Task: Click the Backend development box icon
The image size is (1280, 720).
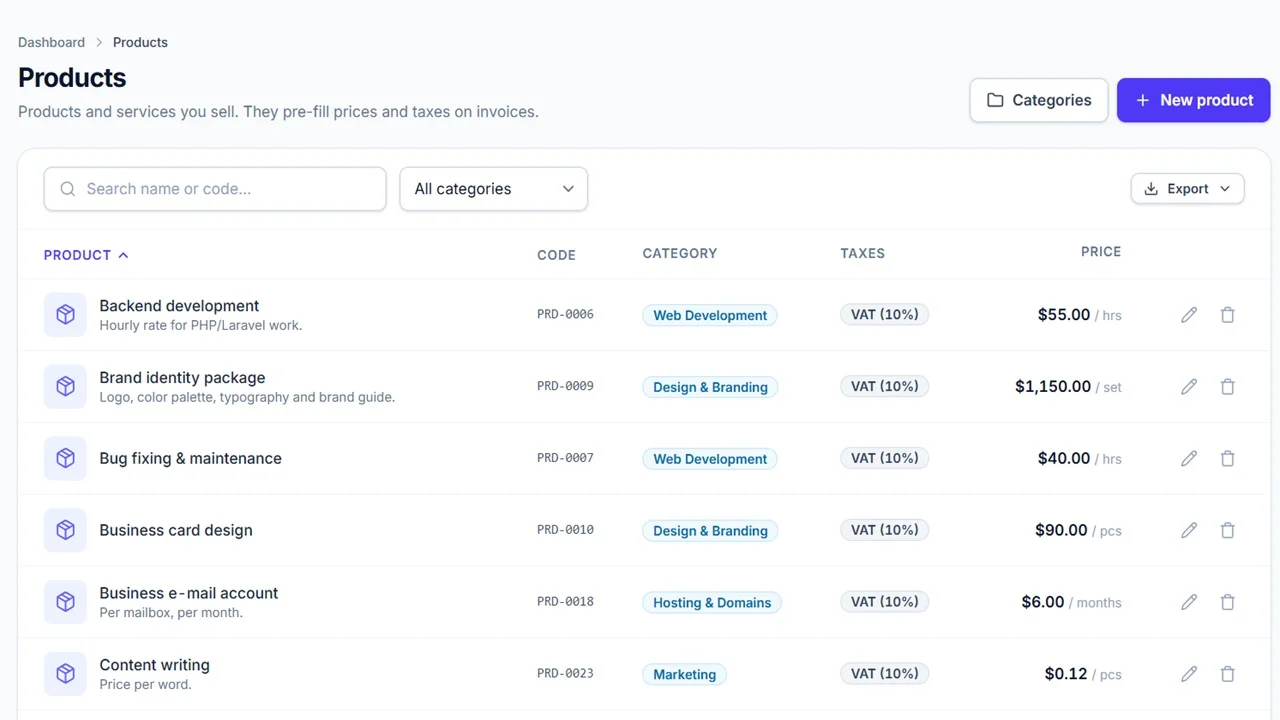Action: click(65, 315)
